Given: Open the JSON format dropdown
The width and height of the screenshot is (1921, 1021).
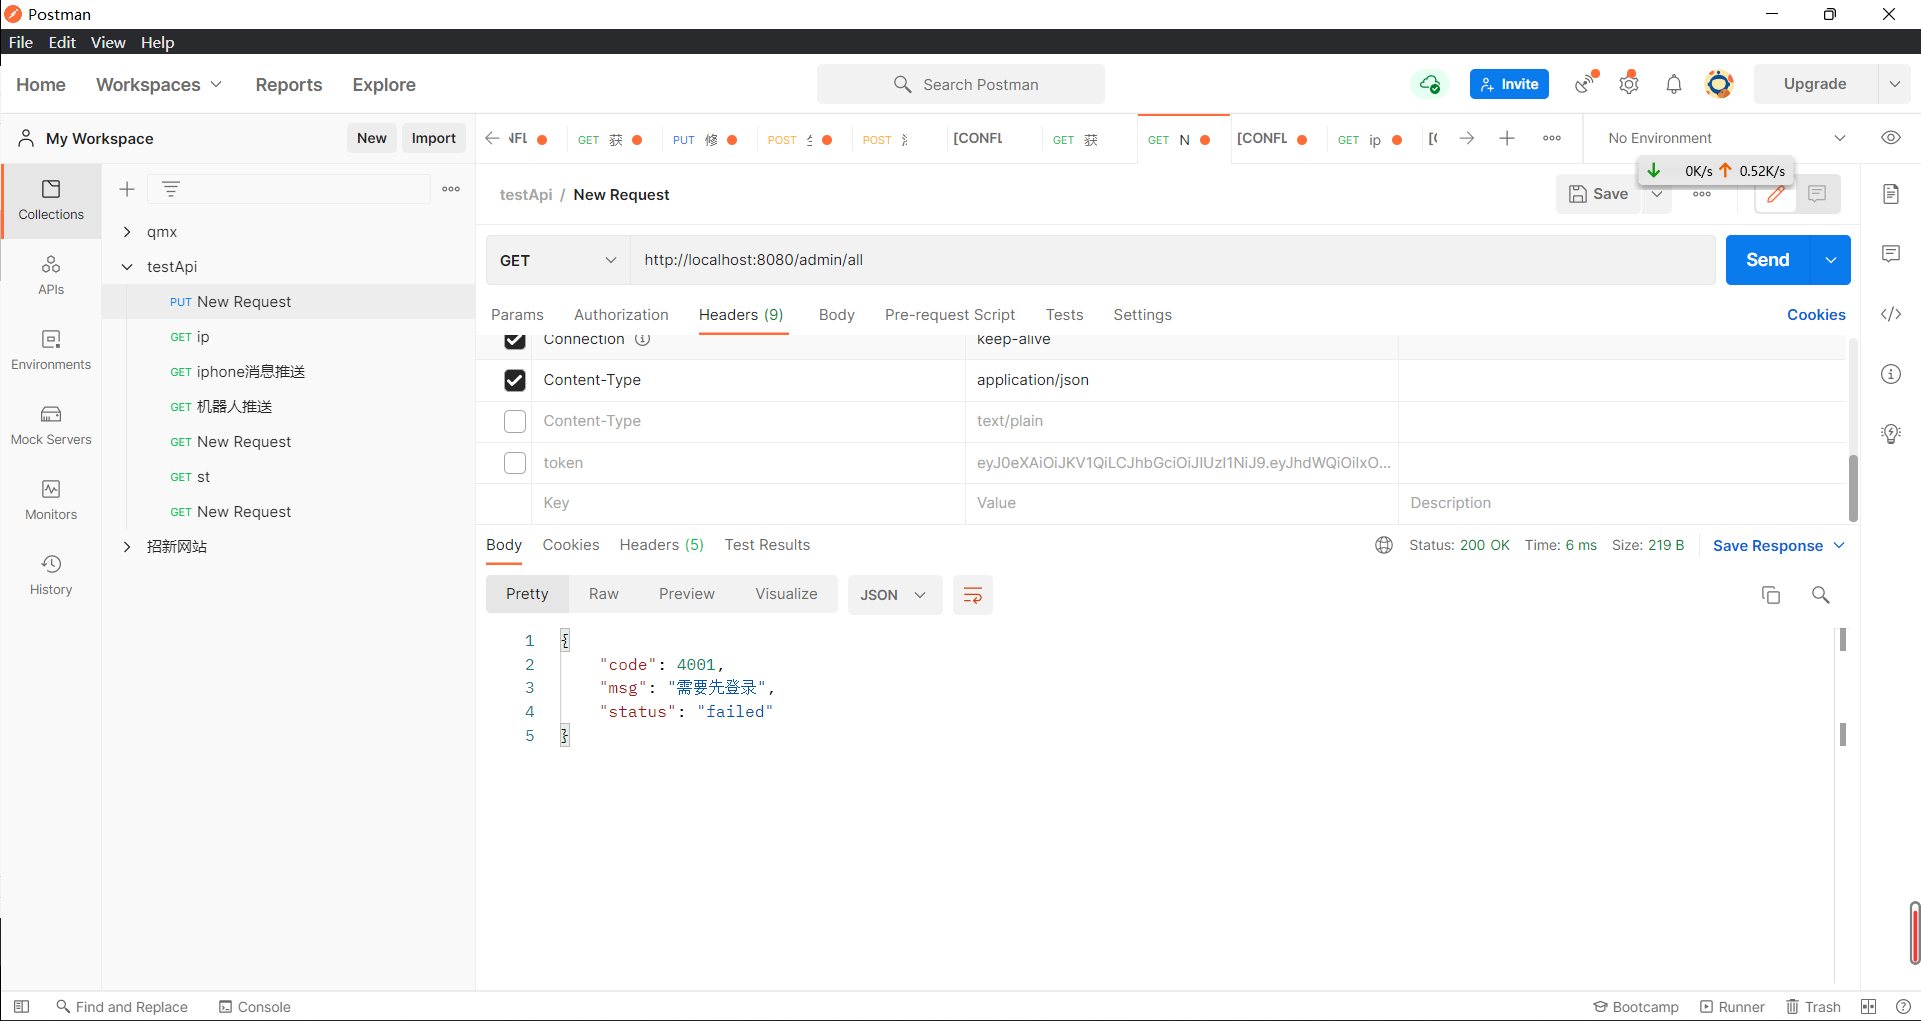Looking at the screenshot, I should (x=894, y=595).
